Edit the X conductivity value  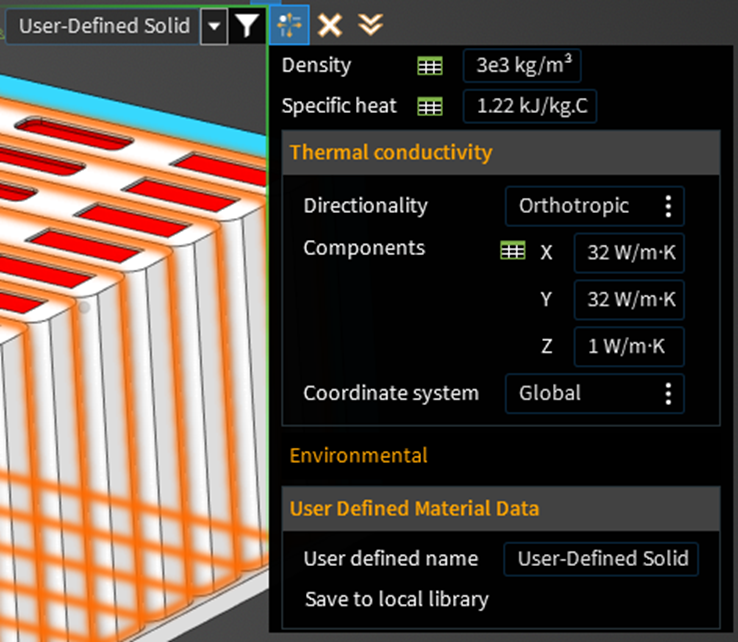(629, 253)
